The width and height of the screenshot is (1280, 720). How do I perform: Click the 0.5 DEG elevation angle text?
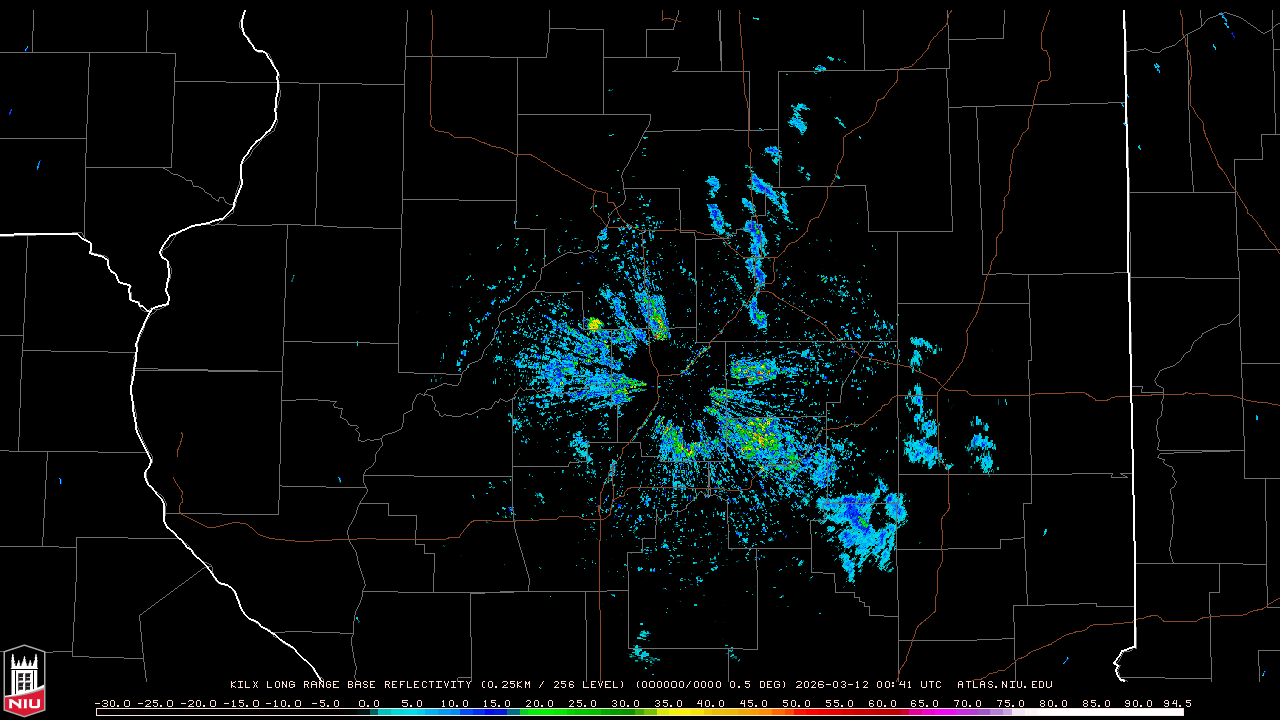coord(759,685)
